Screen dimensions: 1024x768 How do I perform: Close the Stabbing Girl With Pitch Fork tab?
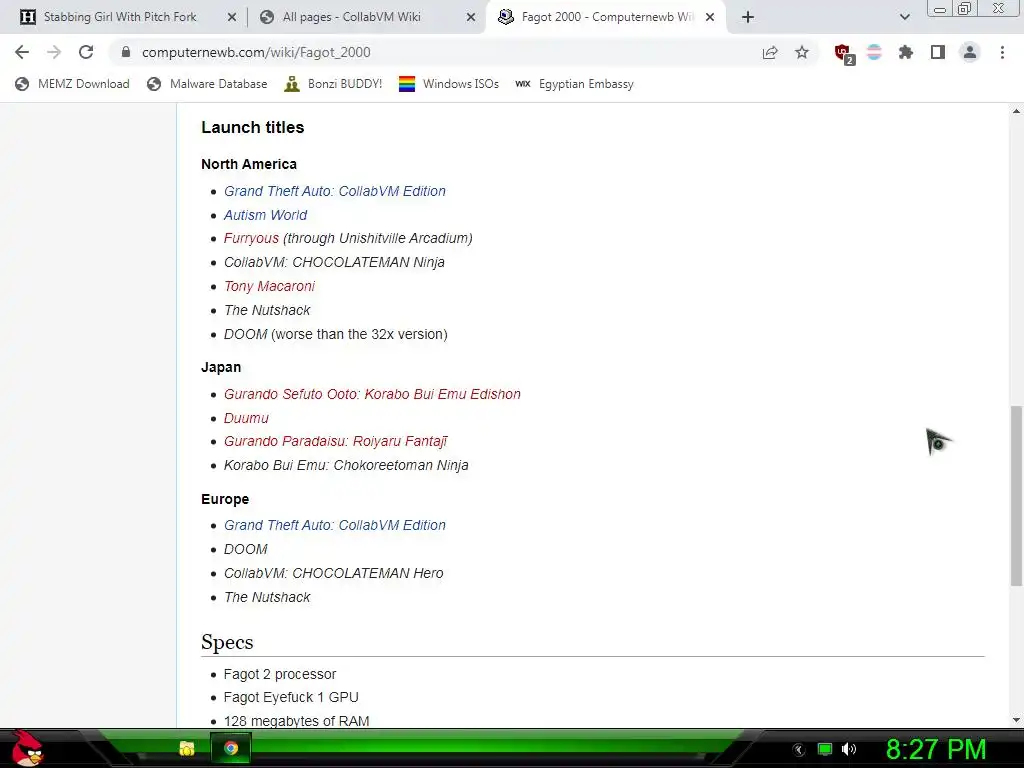coord(232,18)
